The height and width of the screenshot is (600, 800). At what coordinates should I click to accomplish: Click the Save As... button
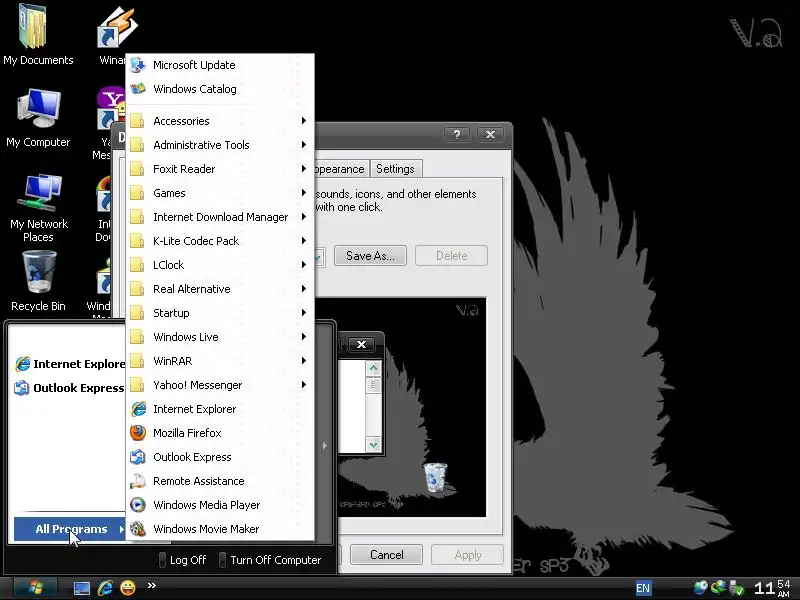tap(370, 256)
